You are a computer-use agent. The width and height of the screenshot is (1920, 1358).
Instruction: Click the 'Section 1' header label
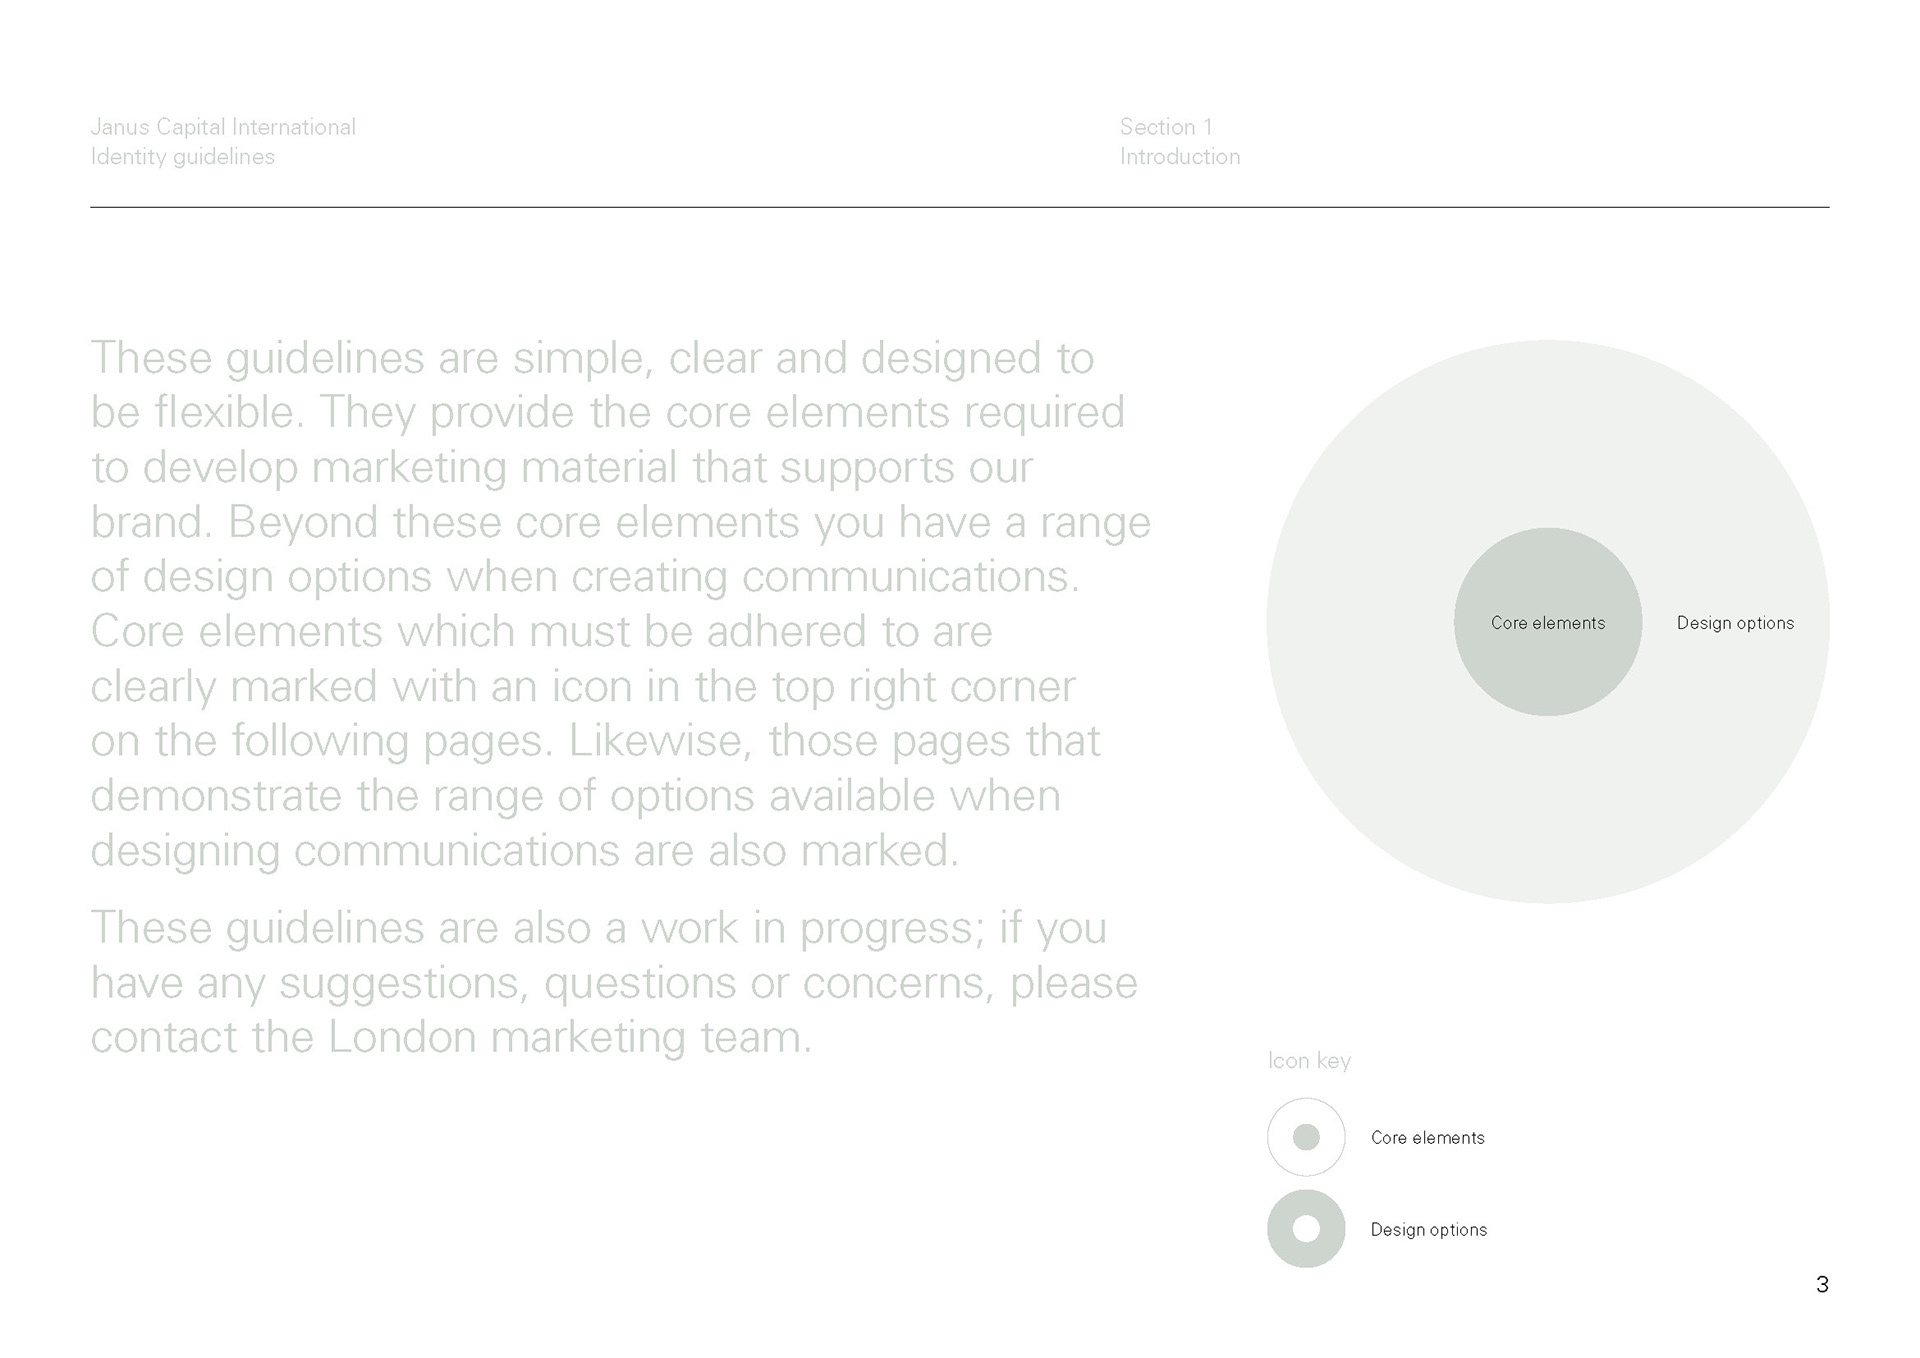click(1166, 127)
